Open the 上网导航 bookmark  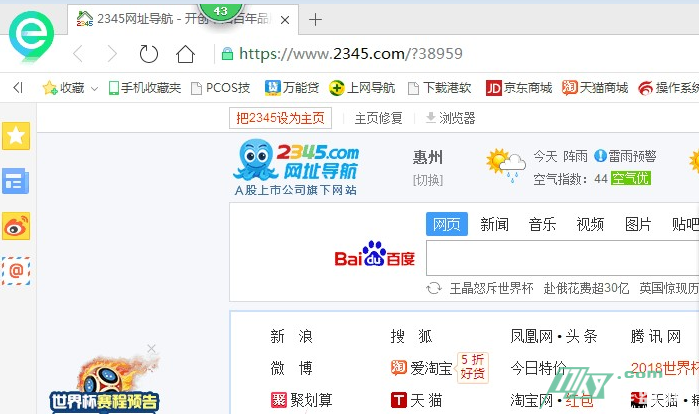click(362, 88)
